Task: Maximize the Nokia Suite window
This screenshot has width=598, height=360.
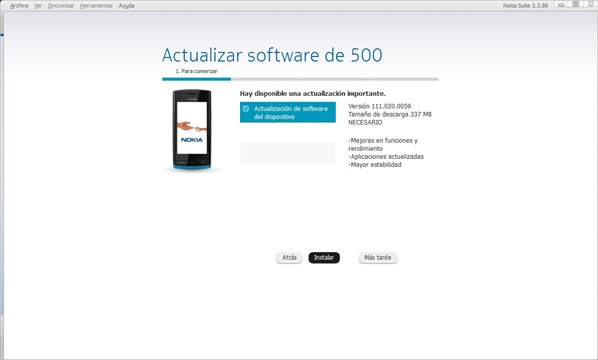Action: 576,4
